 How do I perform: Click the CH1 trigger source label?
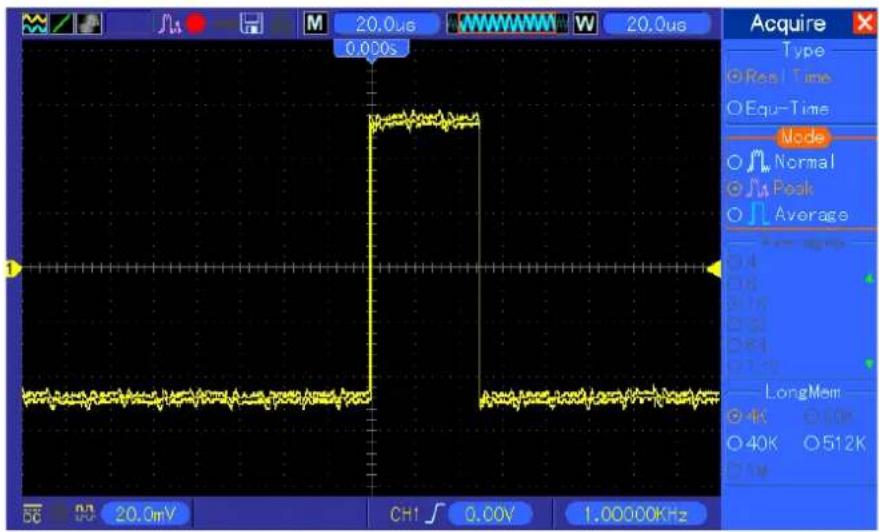click(404, 514)
